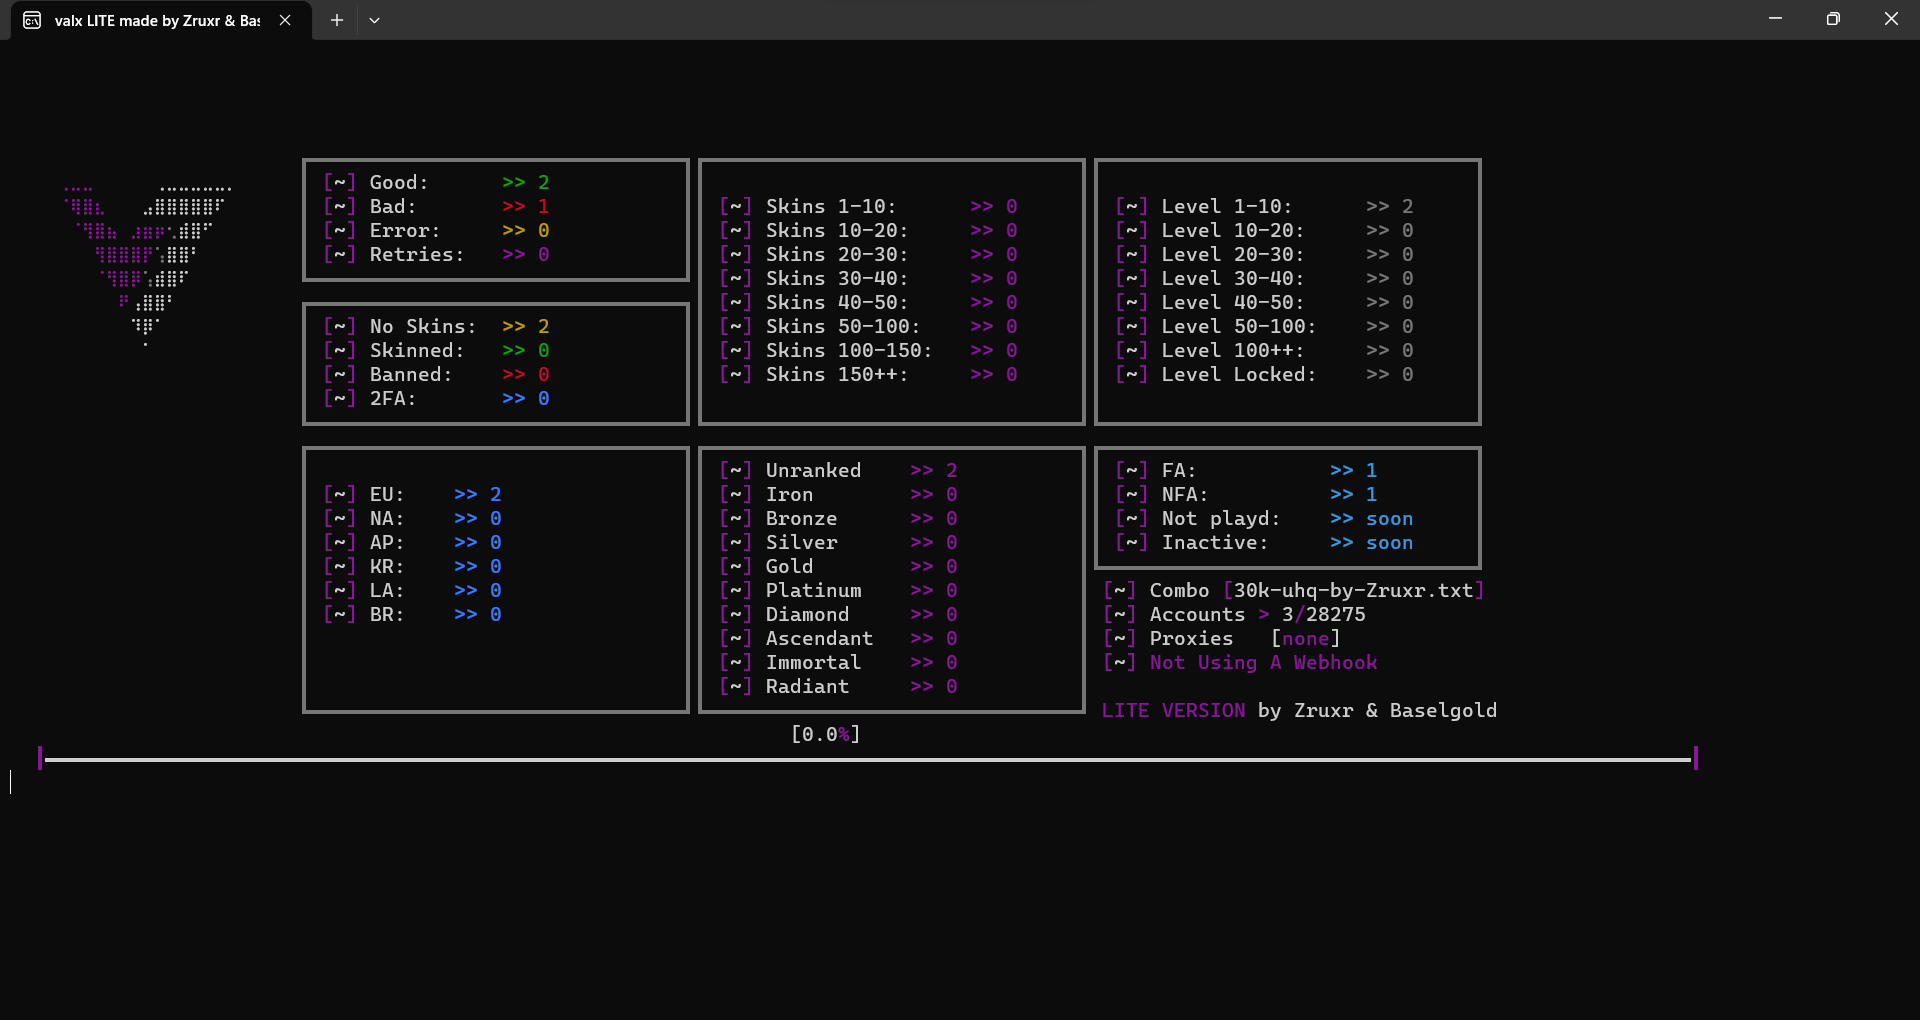1920x1020 pixels.
Task: Click the 'Level 20-30:' row
Action: click(1264, 254)
